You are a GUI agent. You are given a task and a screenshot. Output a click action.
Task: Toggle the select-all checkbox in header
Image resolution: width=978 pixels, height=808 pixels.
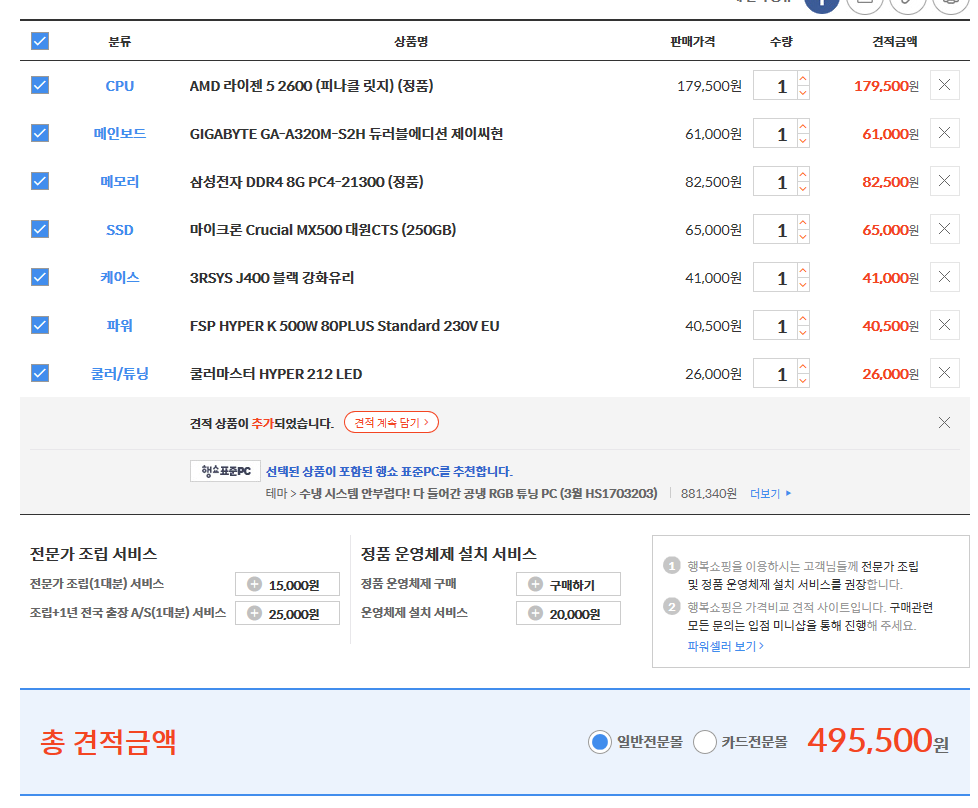tap(40, 42)
